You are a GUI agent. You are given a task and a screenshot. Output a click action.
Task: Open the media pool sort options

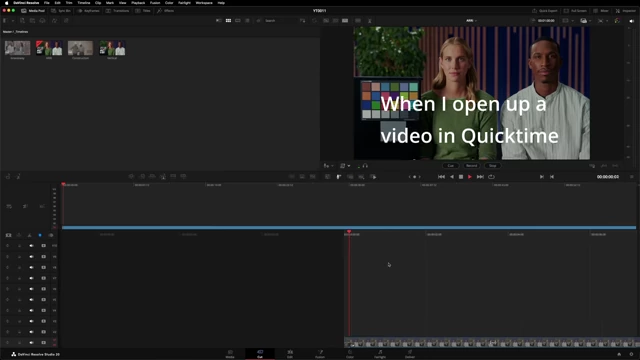pyautogui.click(x=302, y=20)
